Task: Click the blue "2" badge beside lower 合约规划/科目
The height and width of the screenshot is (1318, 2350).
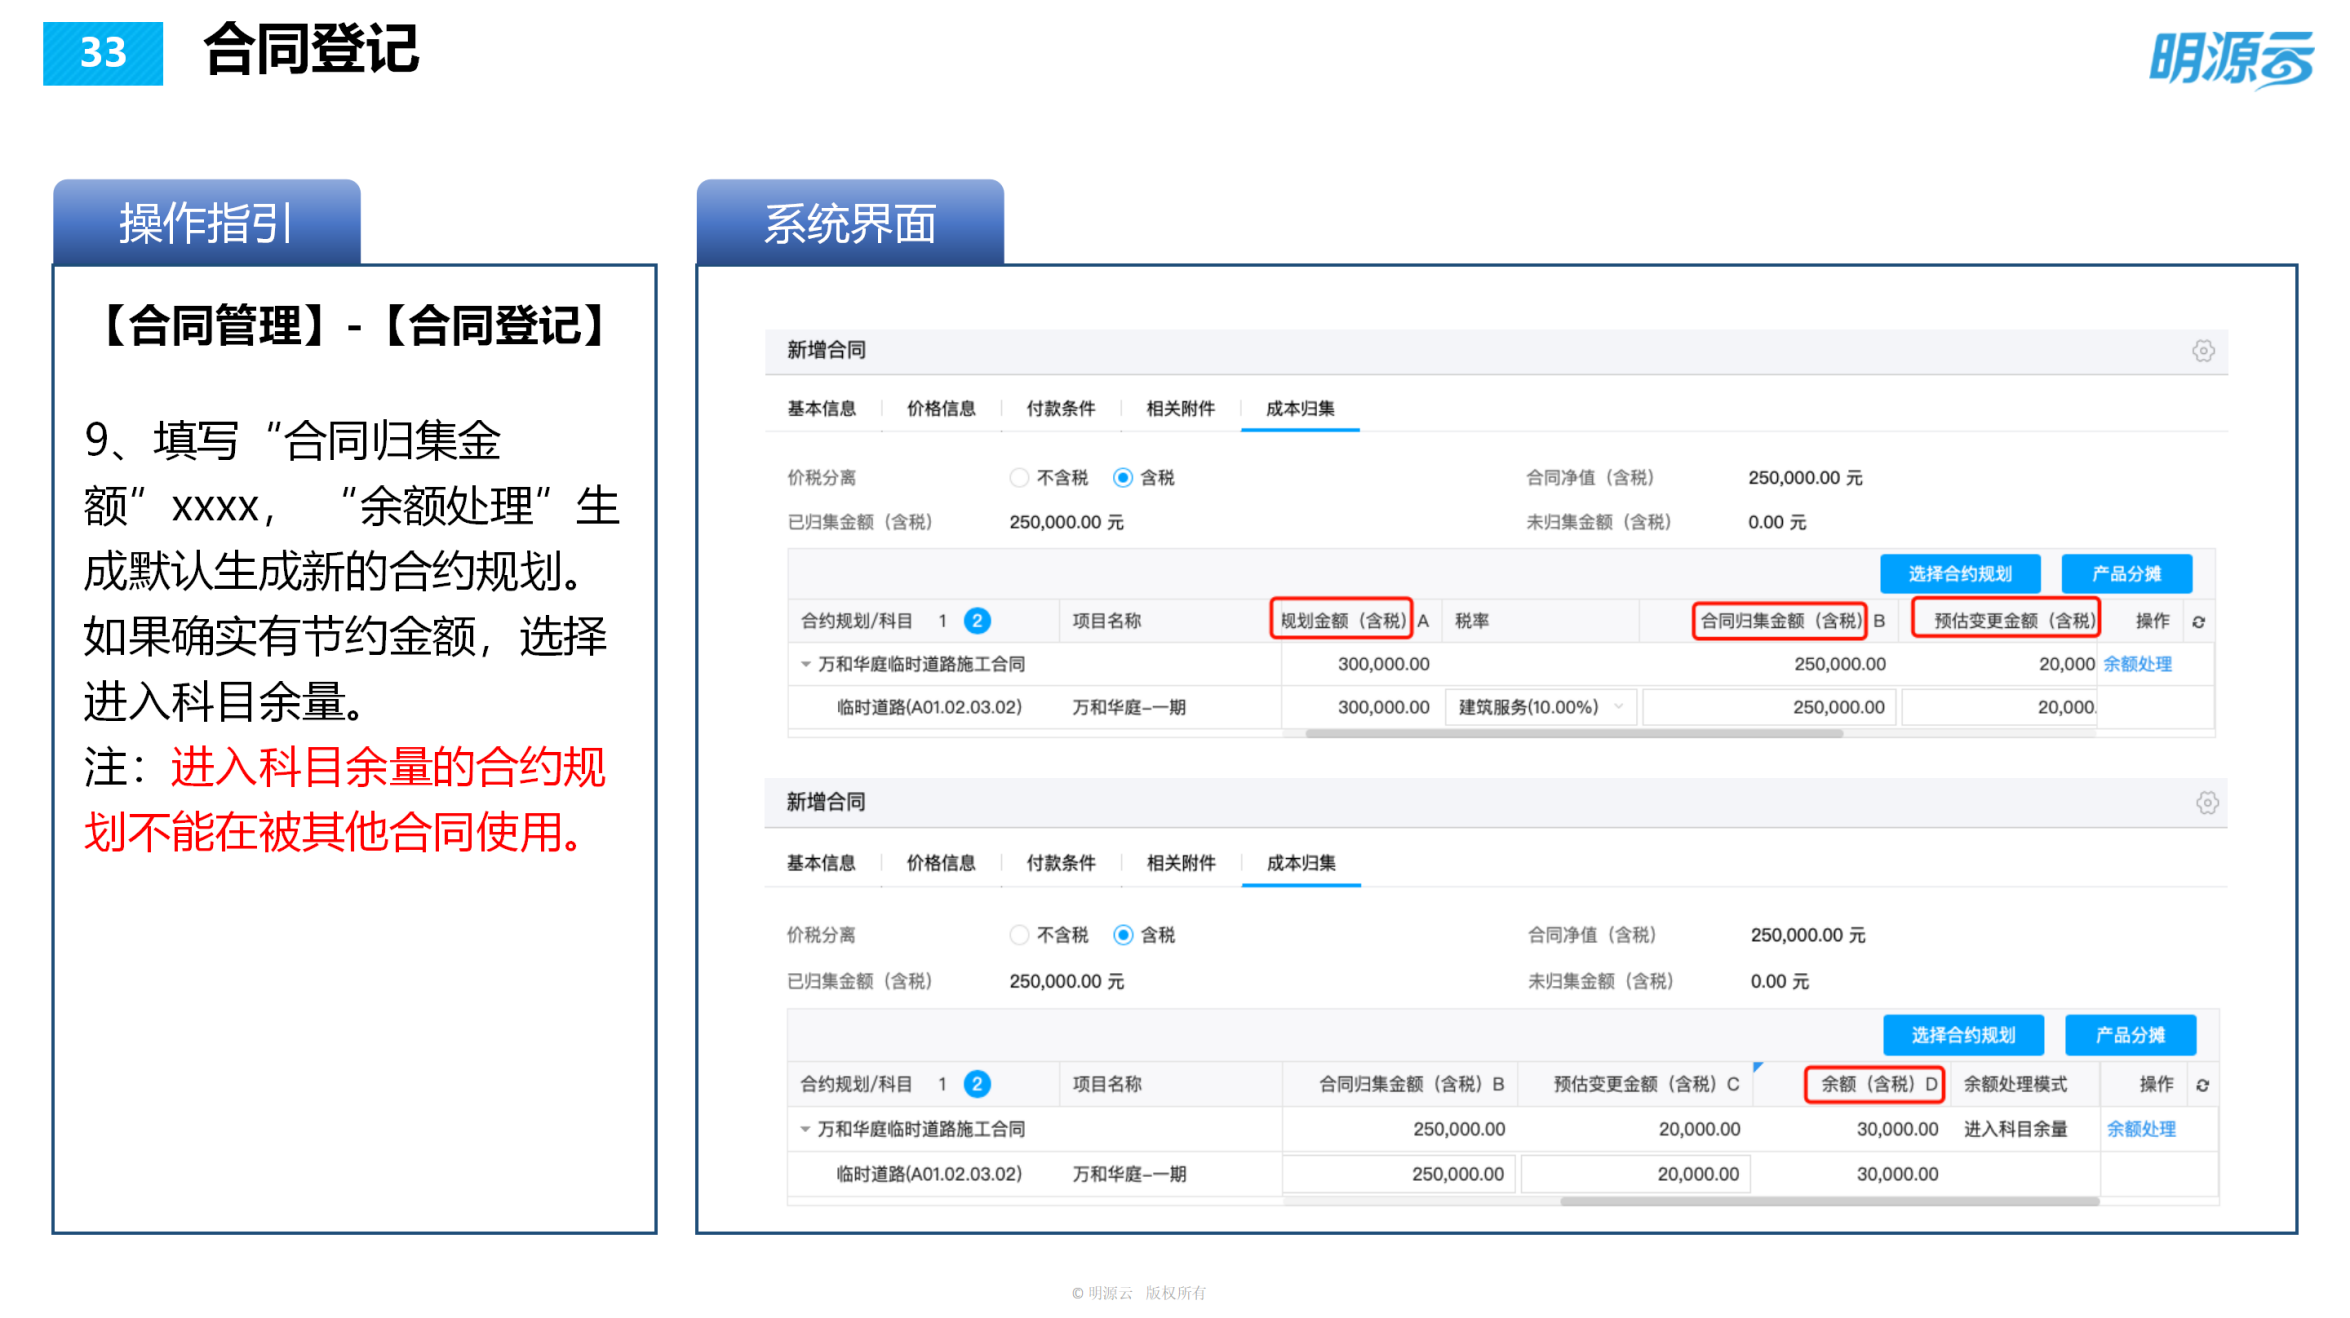Action: (977, 1084)
